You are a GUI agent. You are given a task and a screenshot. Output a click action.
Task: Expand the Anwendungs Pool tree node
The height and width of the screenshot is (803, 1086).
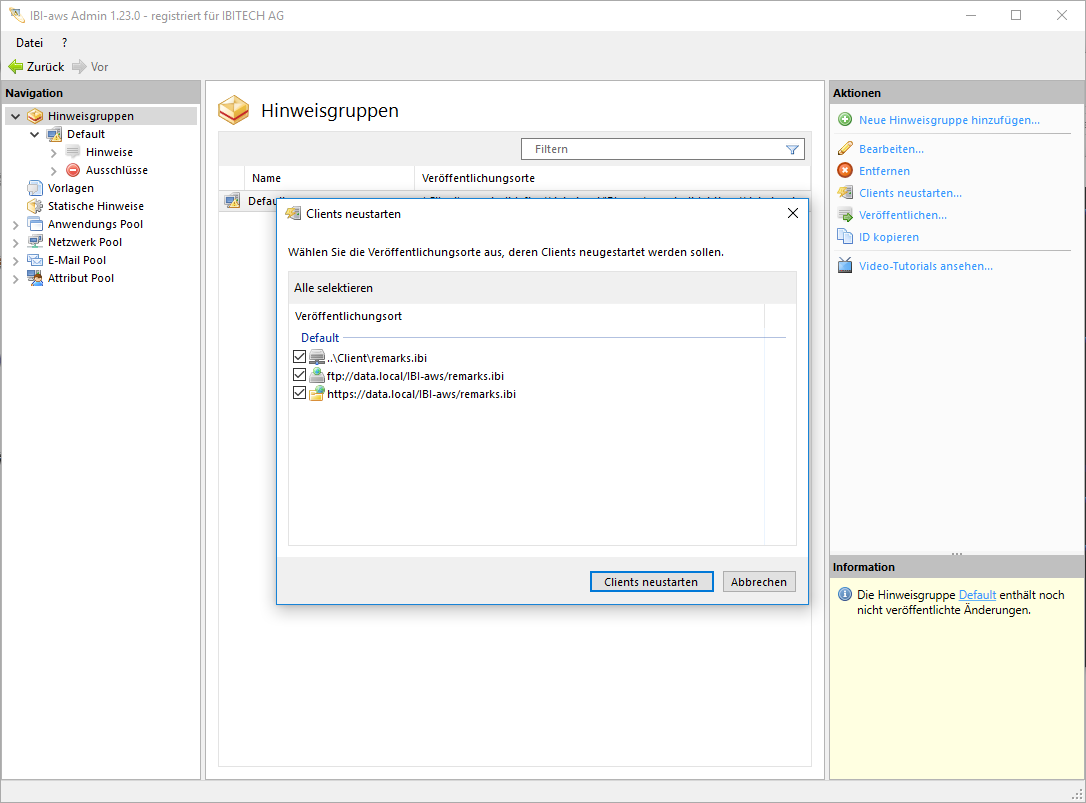[15, 225]
